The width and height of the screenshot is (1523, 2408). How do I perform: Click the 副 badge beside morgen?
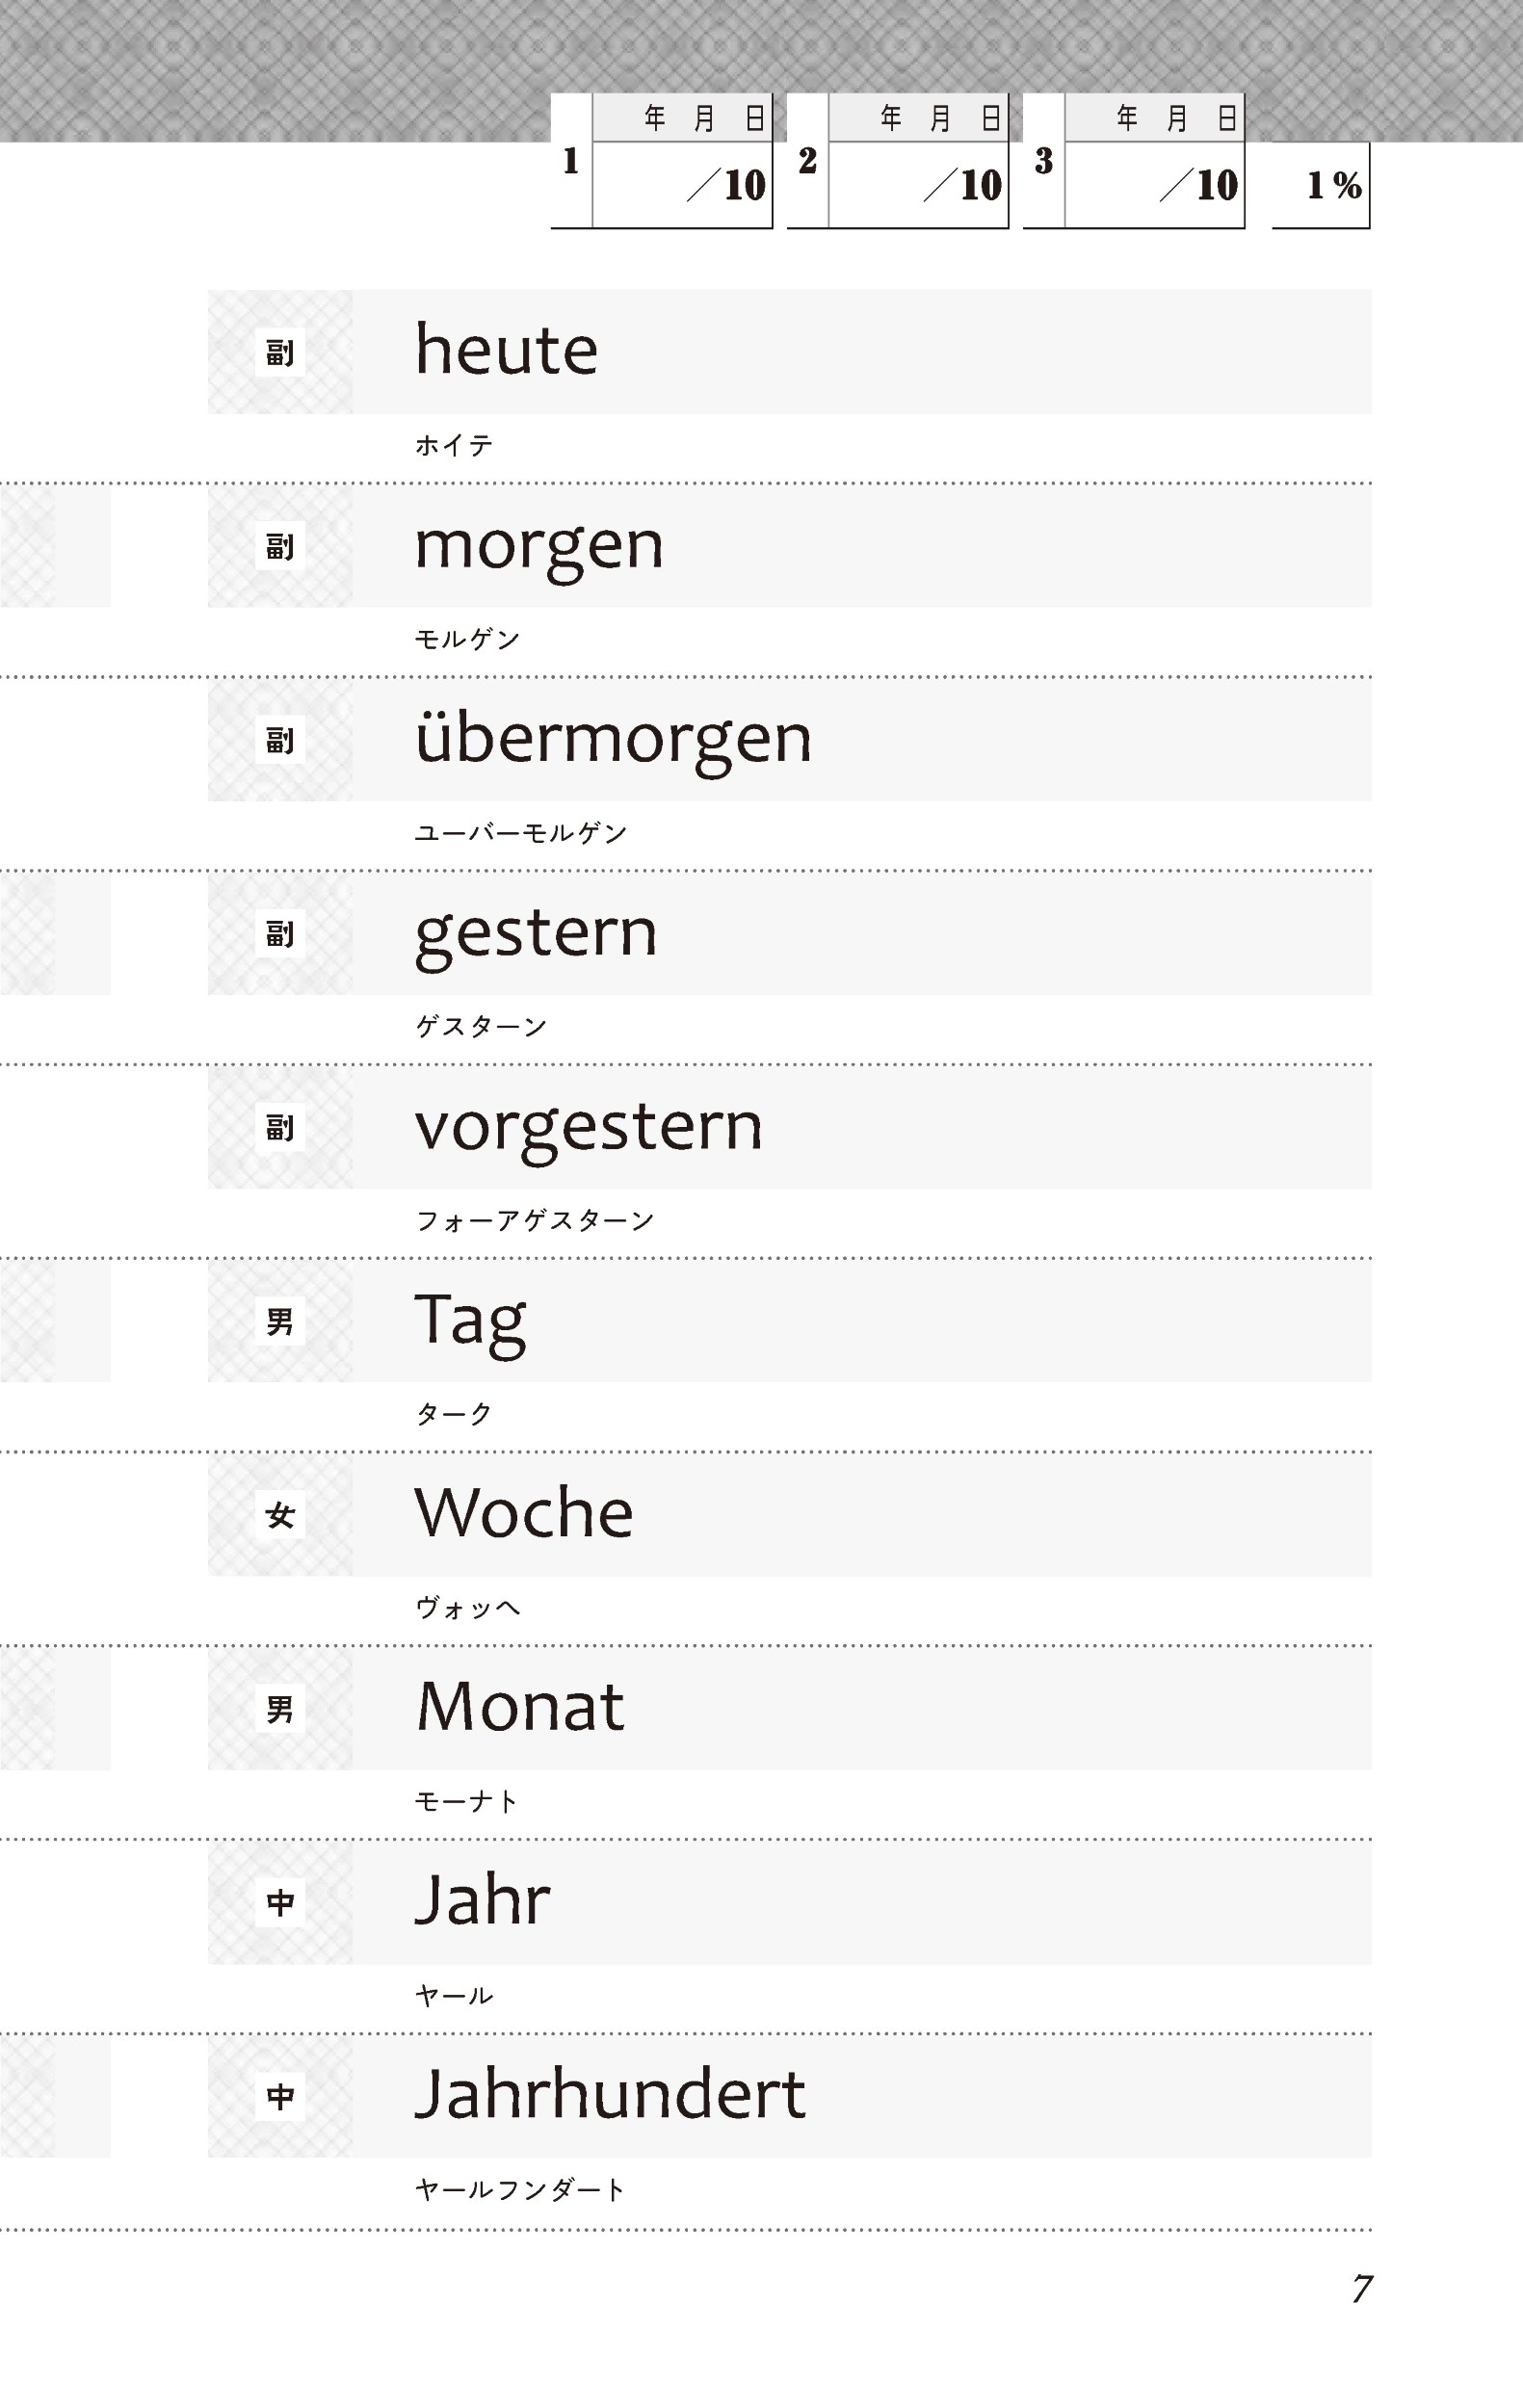pyautogui.click(x=280, y=547)
